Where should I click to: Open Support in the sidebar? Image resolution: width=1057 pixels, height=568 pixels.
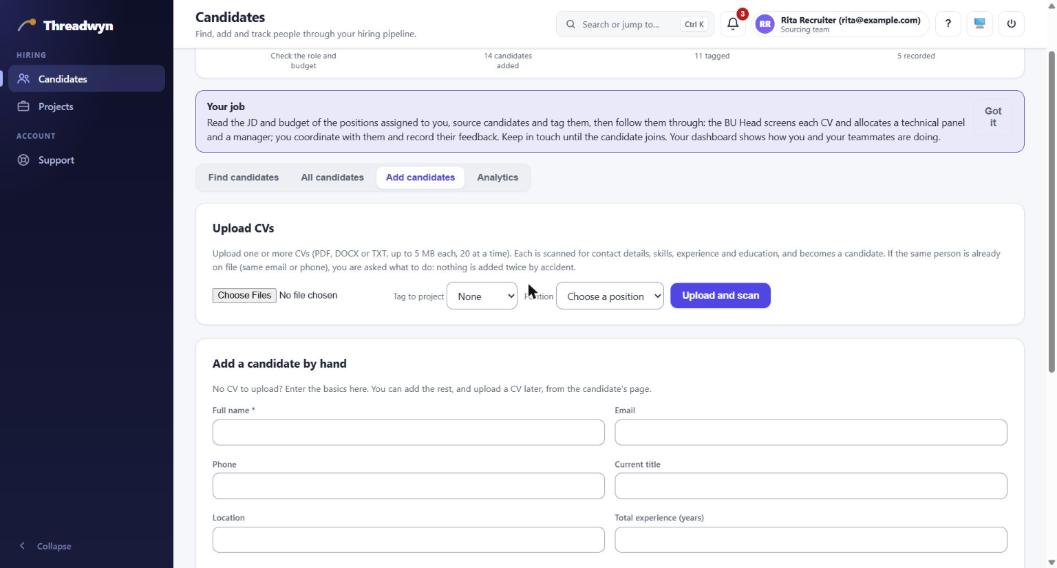tap(86, 160)
